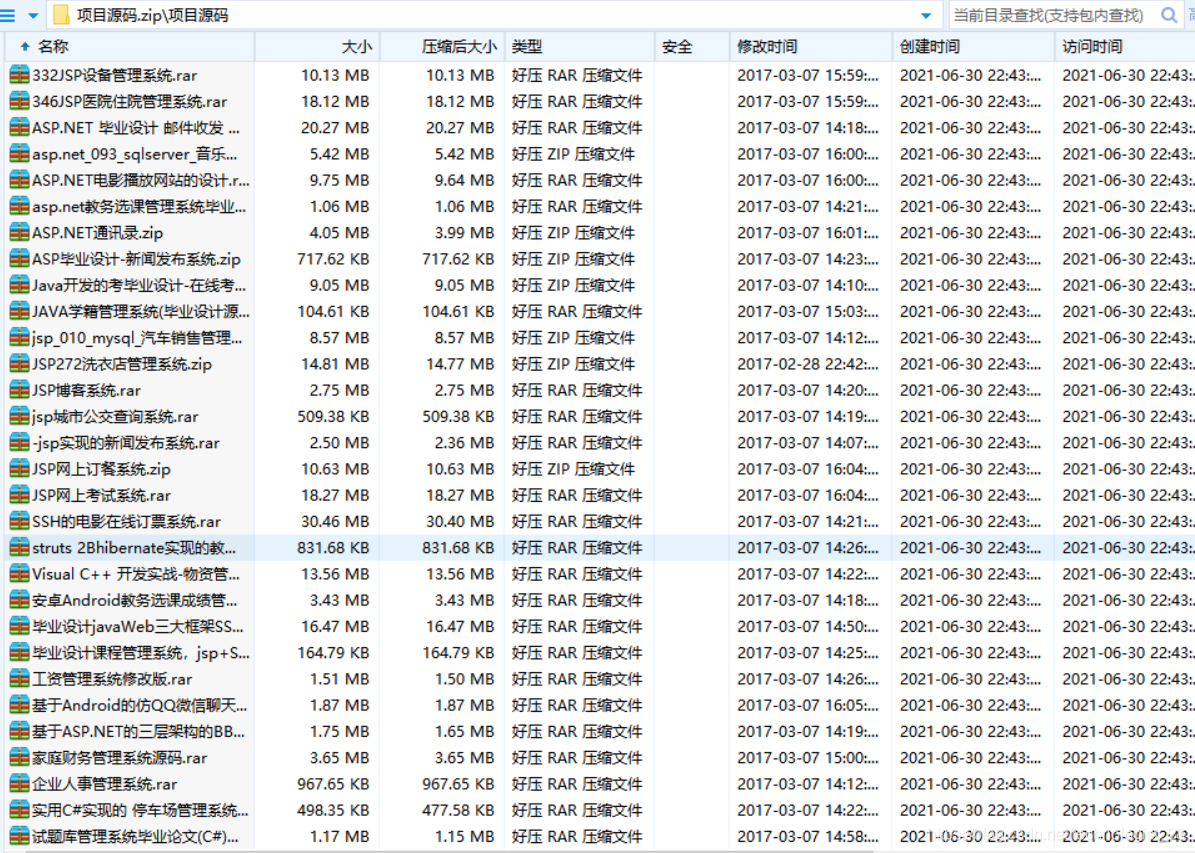The height and width of the screenshot is (853, 1195).
Task: Click archive icon of Java开发的考毕业设计-在线考
Action: pos(19,285)
